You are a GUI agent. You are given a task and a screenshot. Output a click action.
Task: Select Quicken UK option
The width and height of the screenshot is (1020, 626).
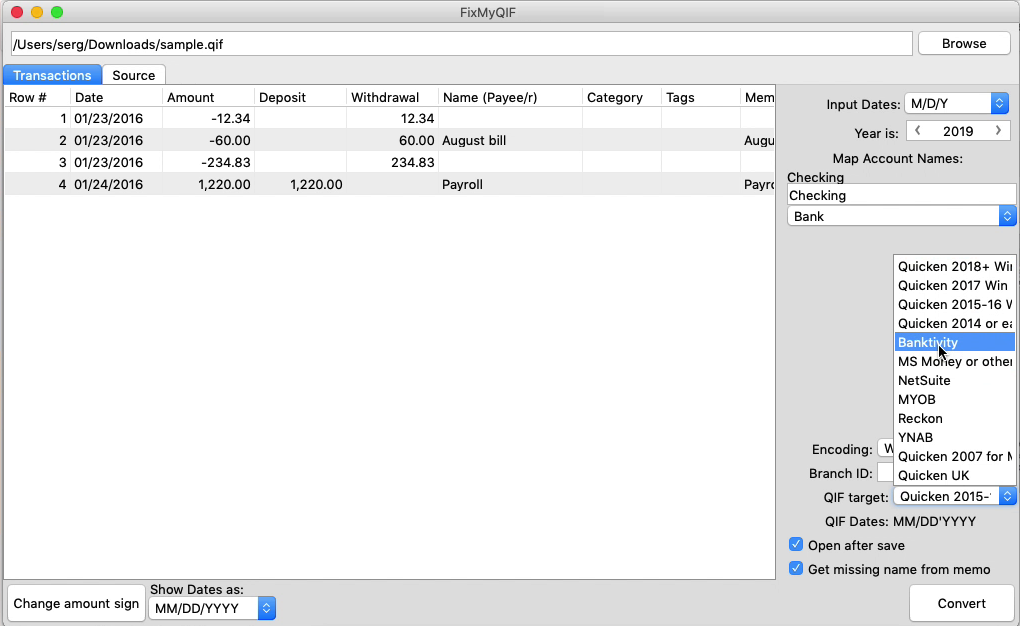(x=954, y=475)
